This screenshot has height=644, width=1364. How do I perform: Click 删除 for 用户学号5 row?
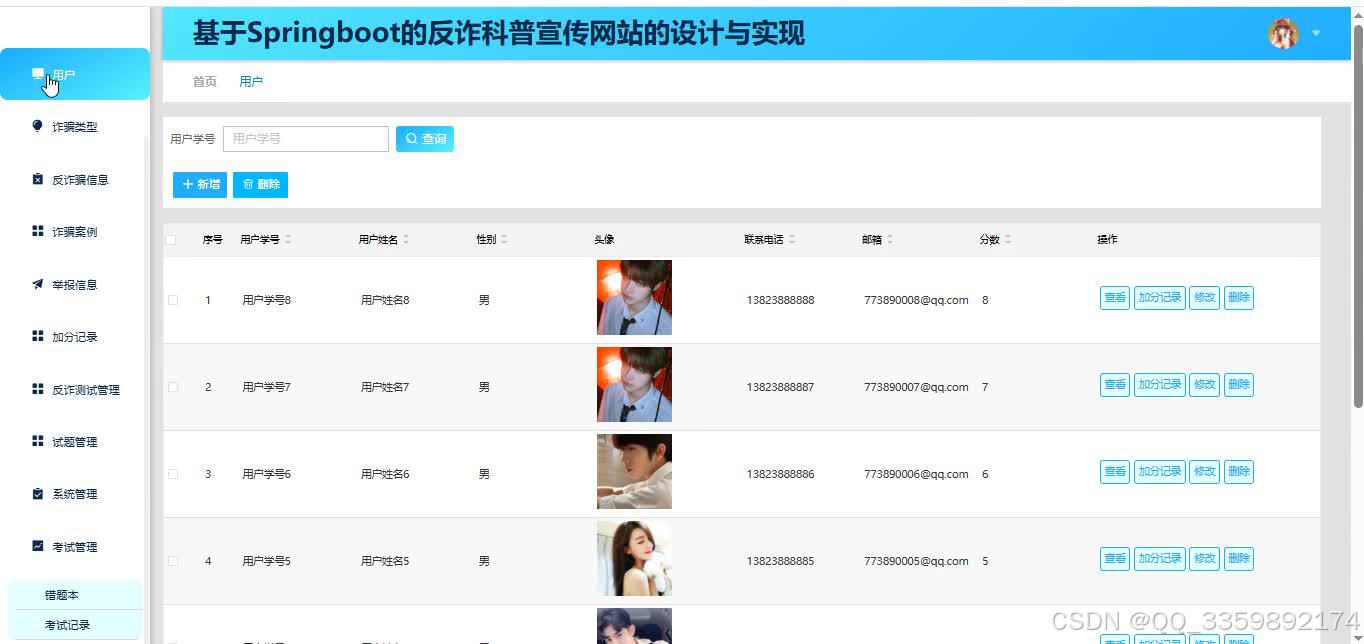pyautogui.click(x=1239, y=559)
